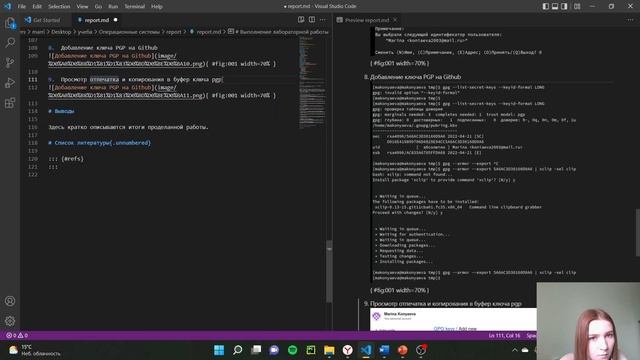Toggle the secondary side bar layout icon
This screenshot has width=640, height=360.
point(564,6)
